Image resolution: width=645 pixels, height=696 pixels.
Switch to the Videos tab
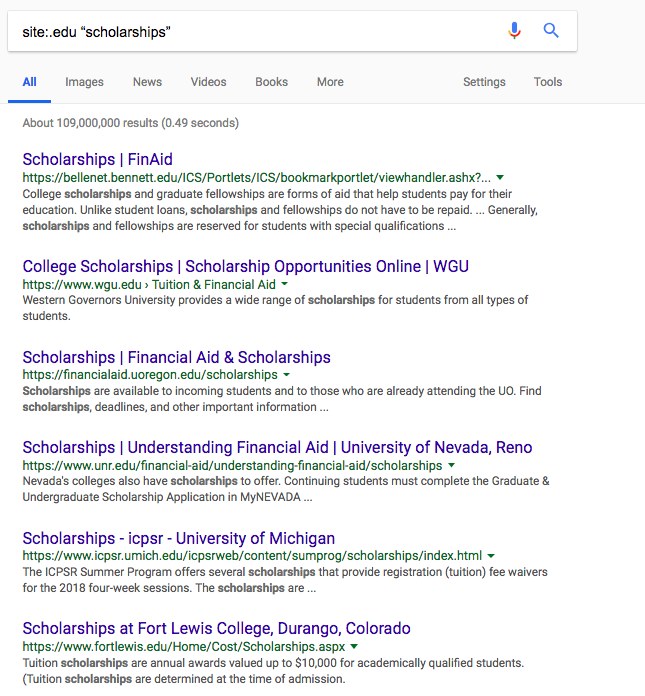point(208,82)
